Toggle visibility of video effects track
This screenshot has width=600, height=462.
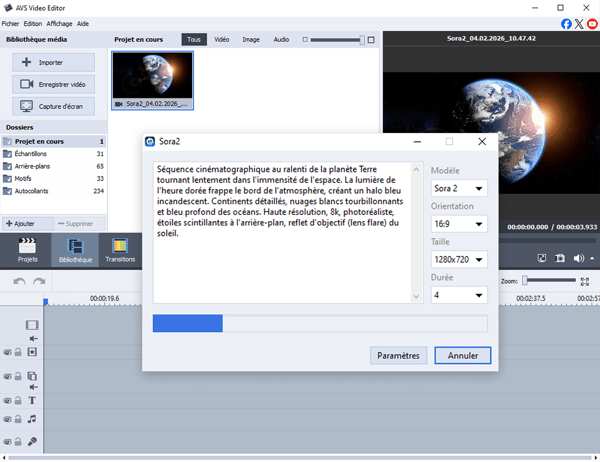pos(7,352)
